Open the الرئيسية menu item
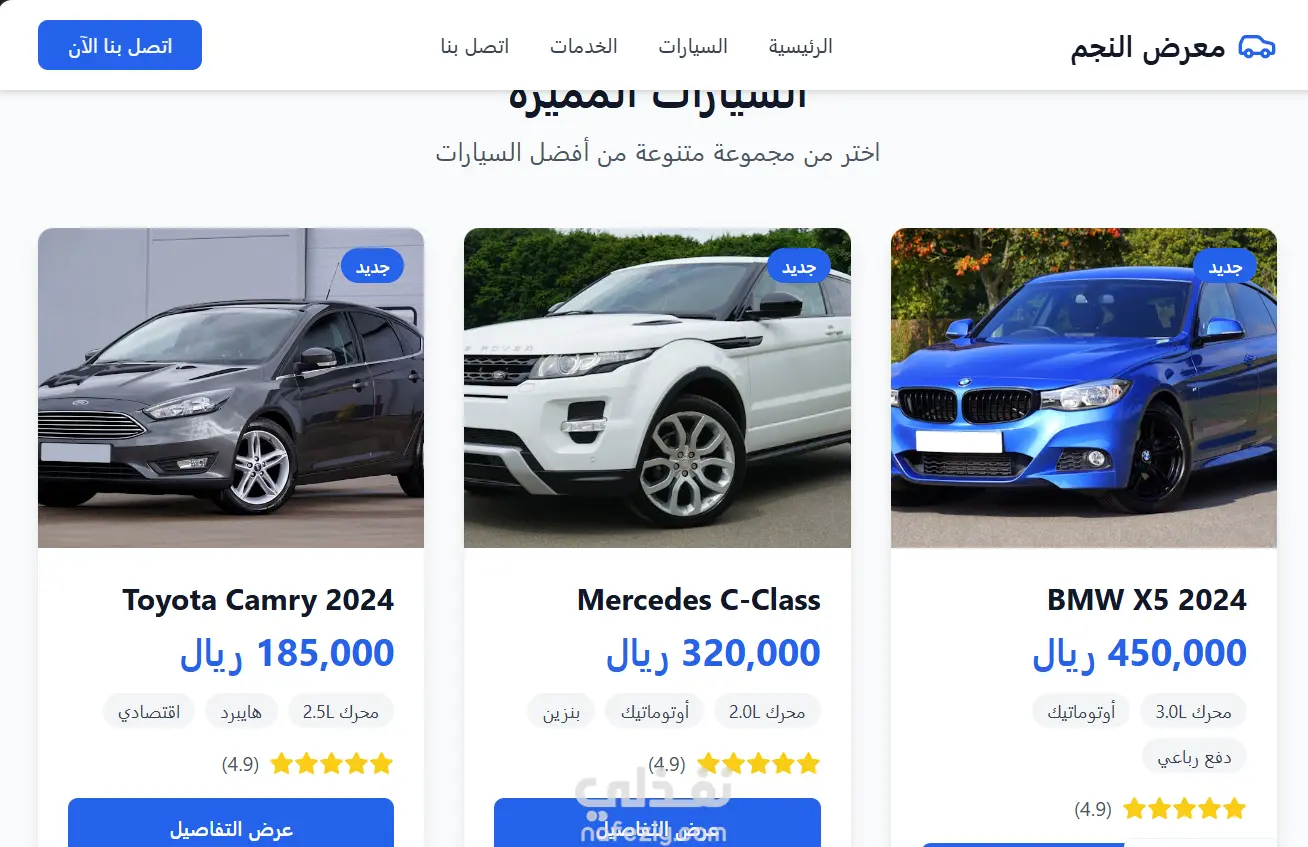Image resolution: width=1308 pixels, height=847 pixels. 800,46
